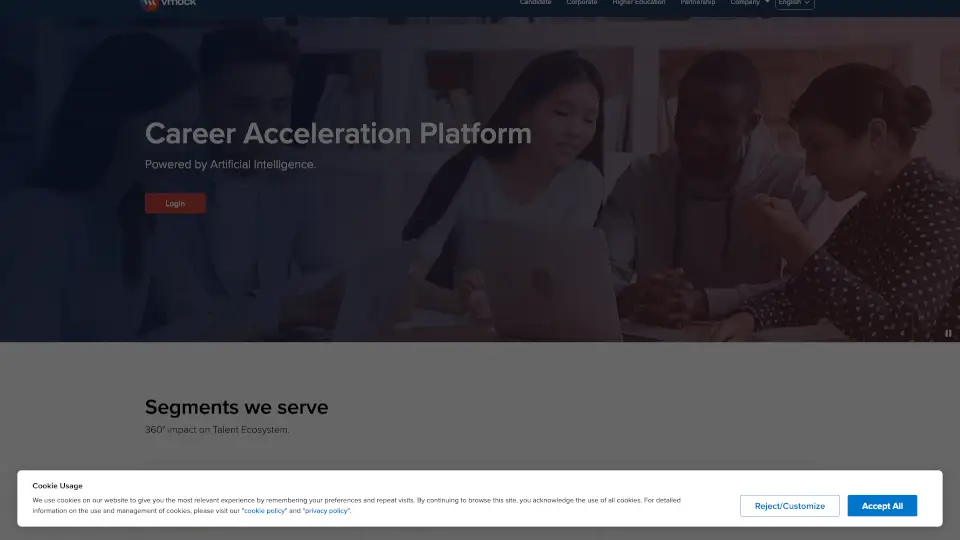This screenshot has height=540, width=960.
Task: Open the cookie policy link
Action: pyautogui.click(x=264, y=511)
